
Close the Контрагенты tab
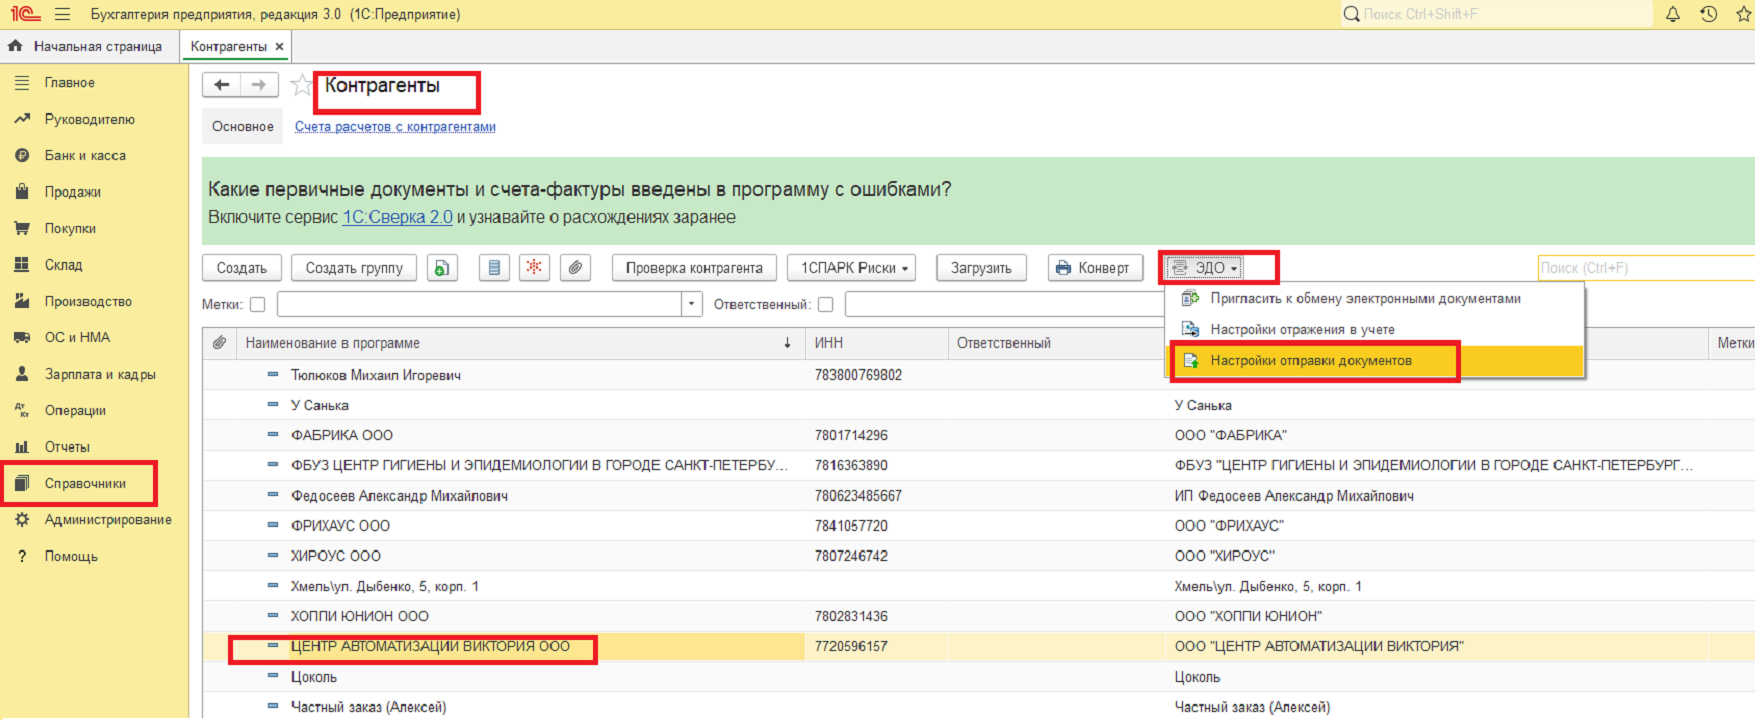[x=279, y=46]
